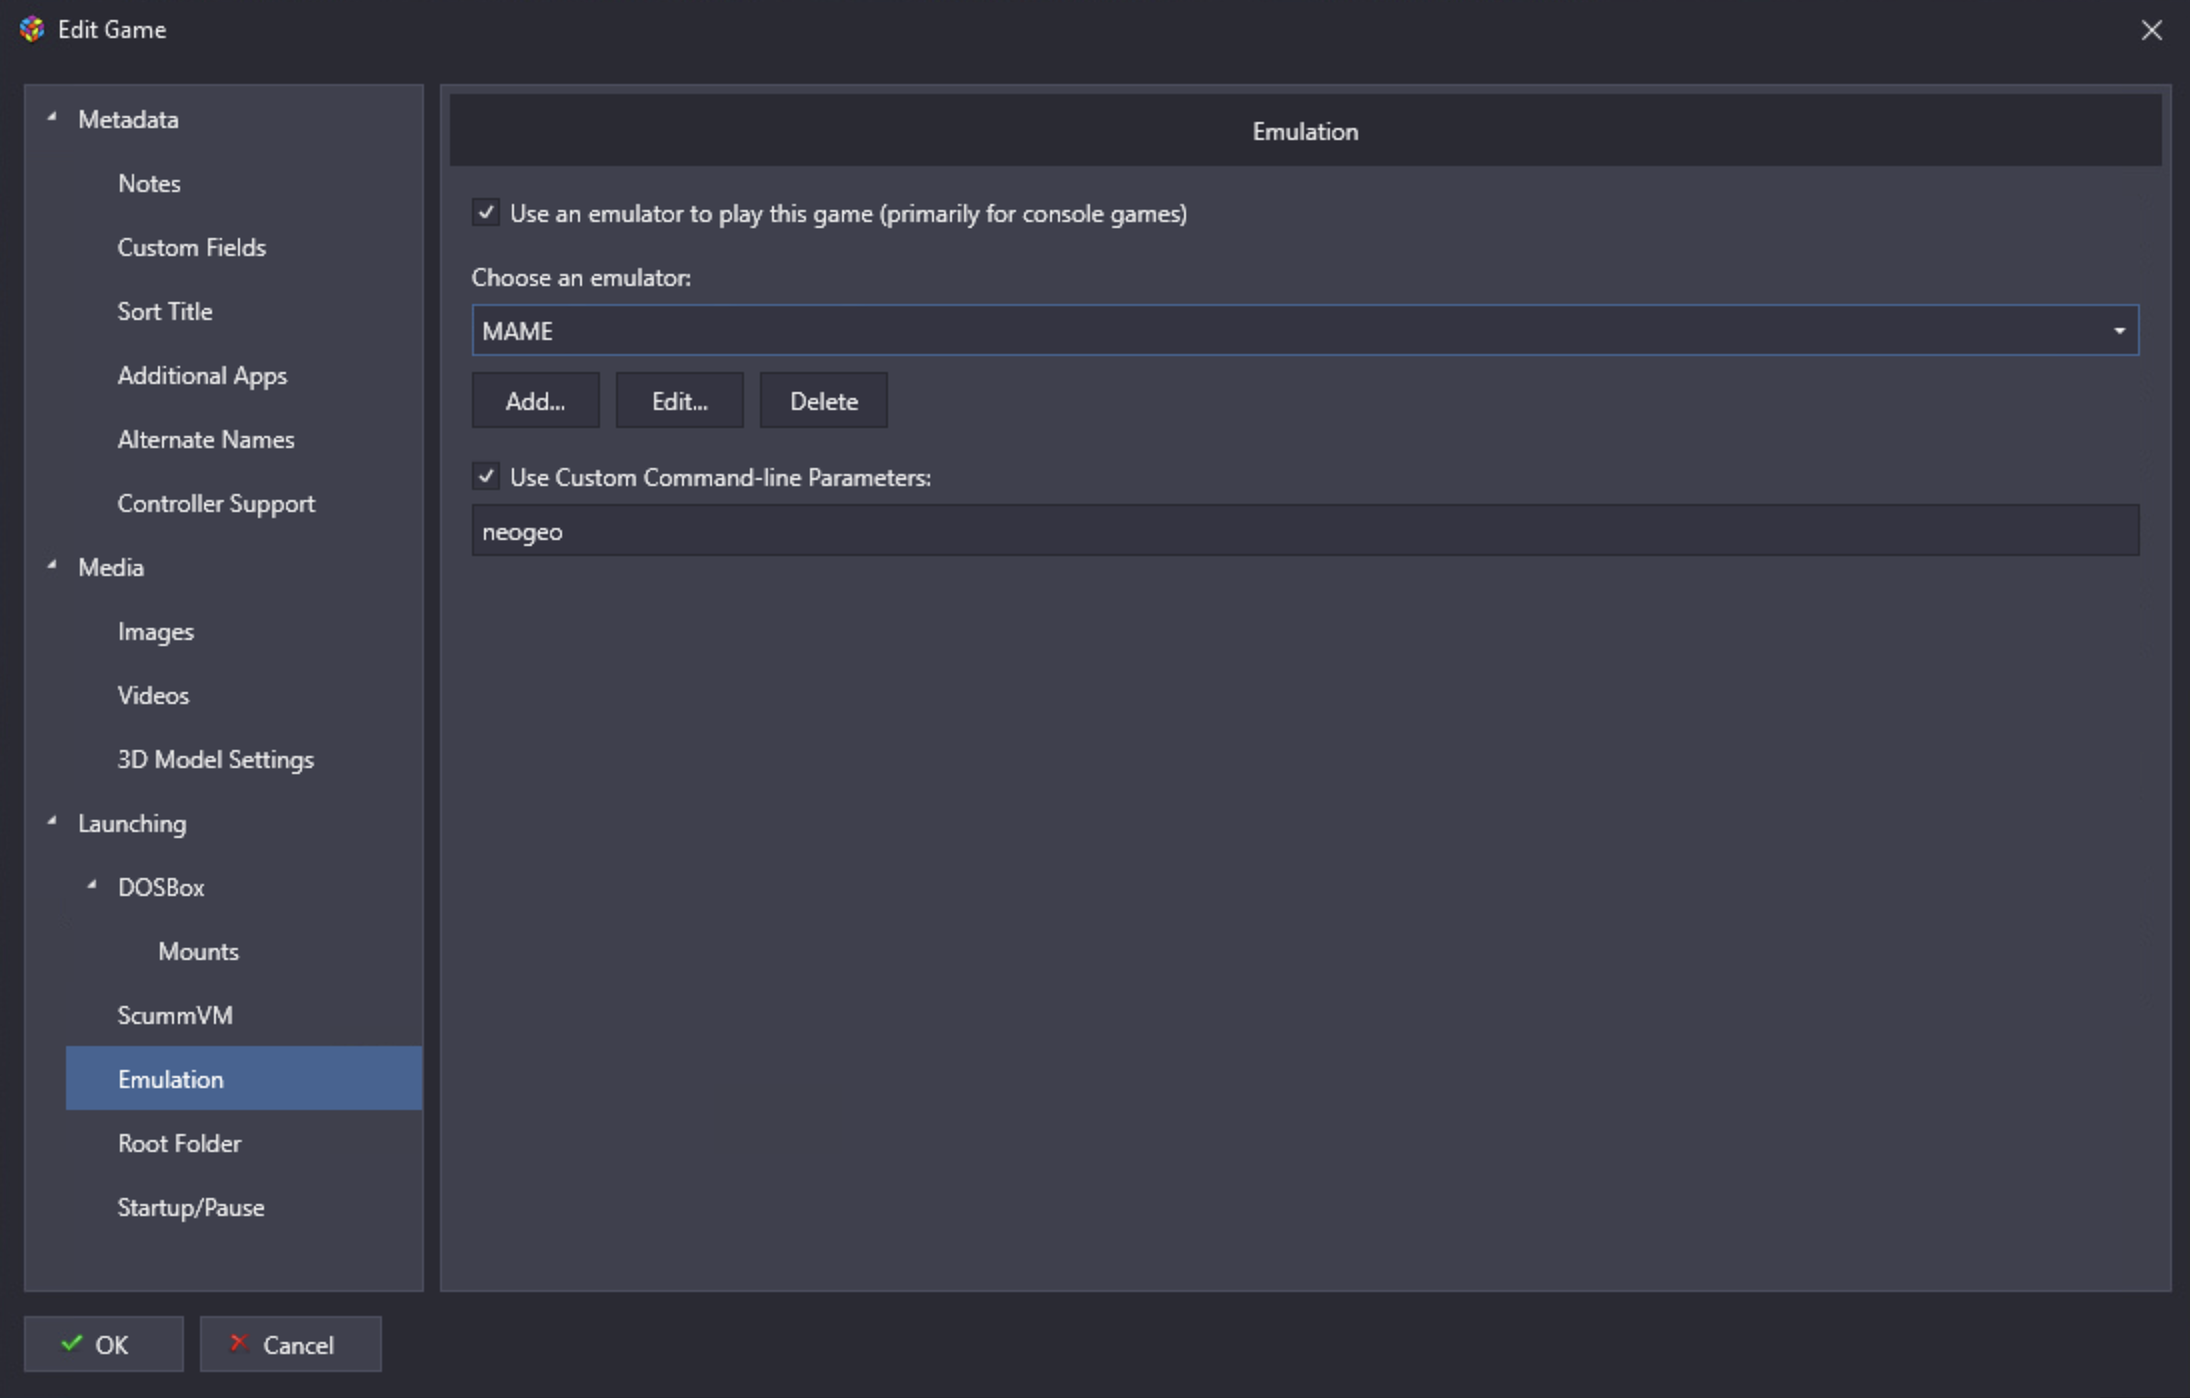This screenshot has height=1398, width=2190.
Task: Close the Edit Game dialog
Action: (2152, 30)
